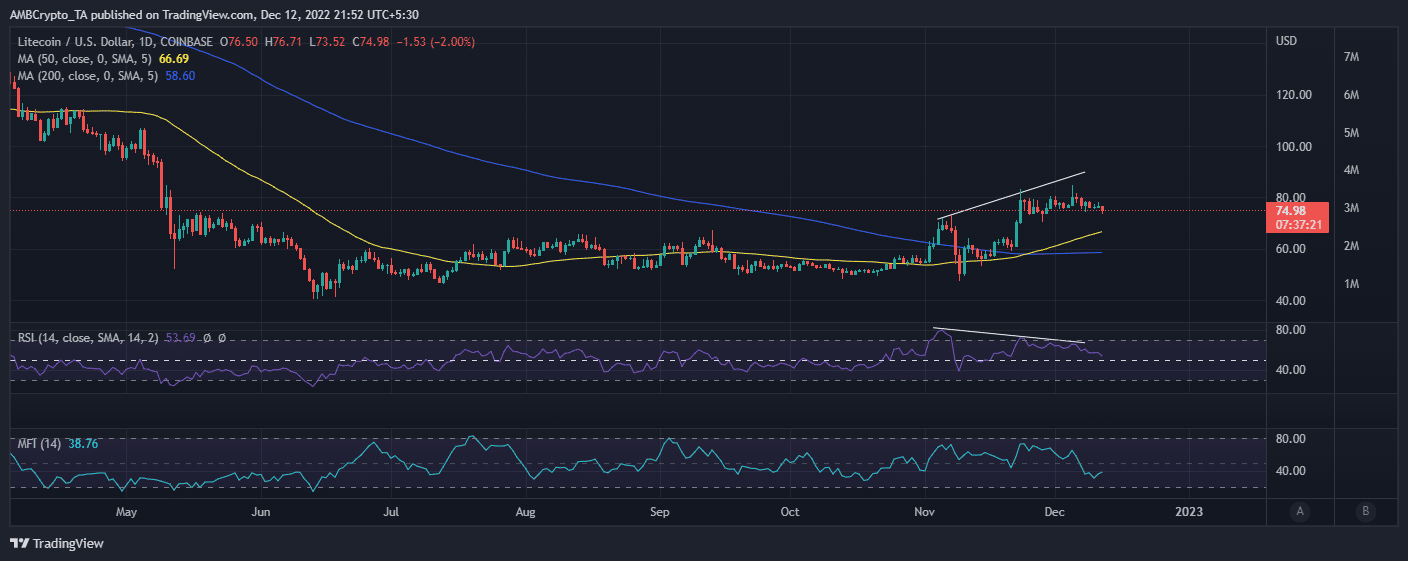Click the 'B' button beside the A button

[x=1365, y=511]
